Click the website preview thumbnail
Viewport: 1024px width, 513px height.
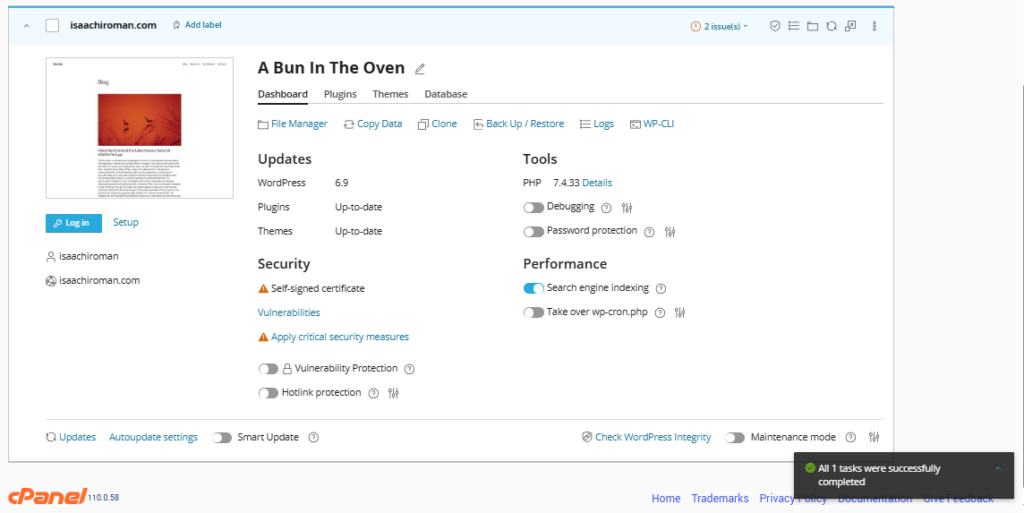(140, 128)
